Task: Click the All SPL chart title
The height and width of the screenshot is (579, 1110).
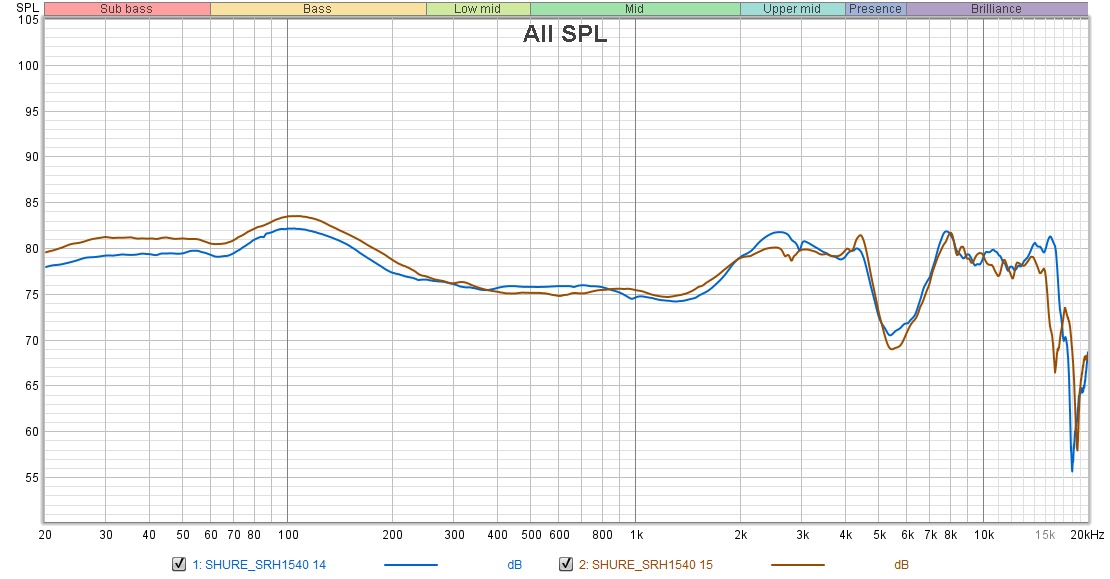Action: pos(566,33)
